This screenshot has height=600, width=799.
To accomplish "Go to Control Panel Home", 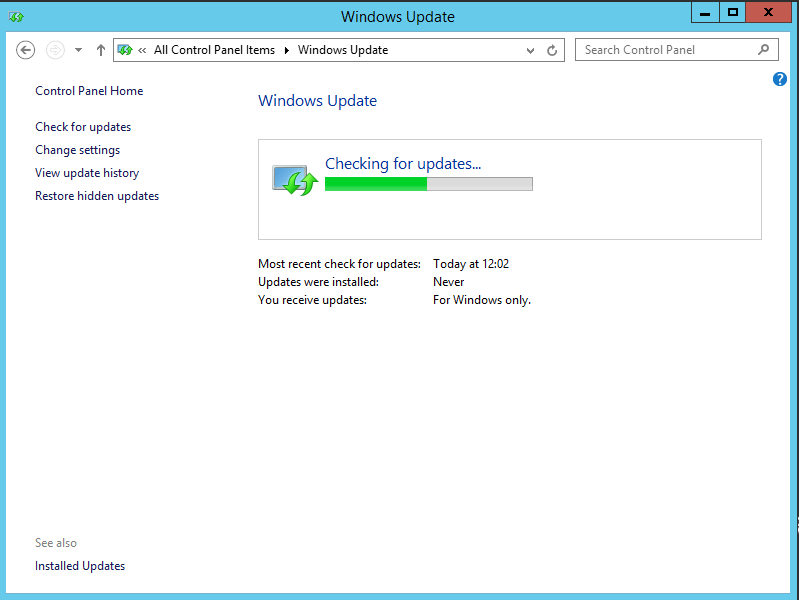I will (89, 91).
